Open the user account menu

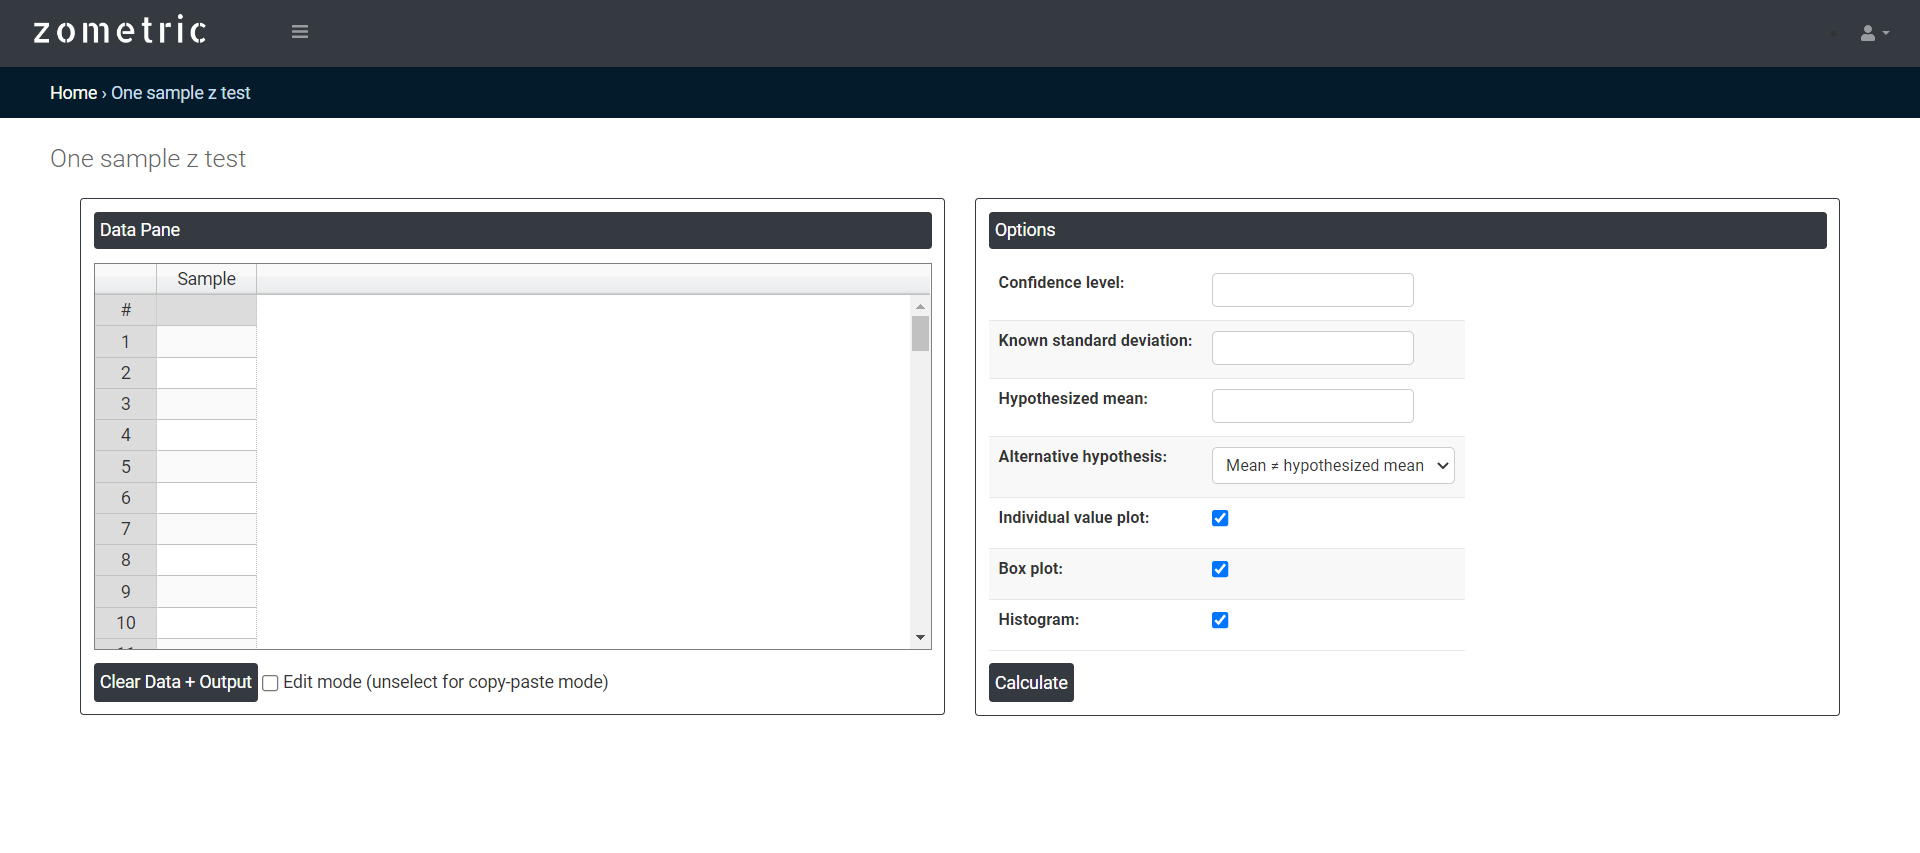(x=1873, y=33)
